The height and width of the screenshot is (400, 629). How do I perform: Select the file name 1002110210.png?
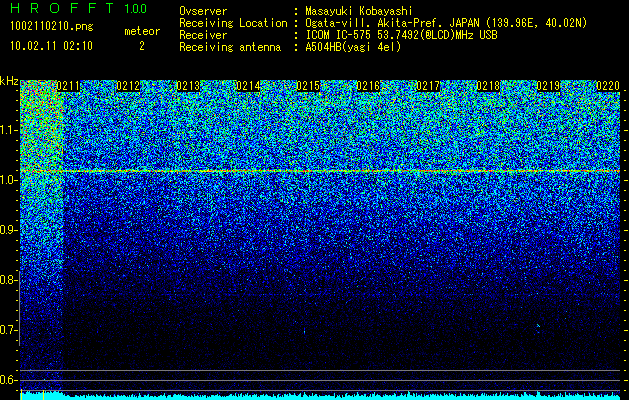tap(52, 26)
